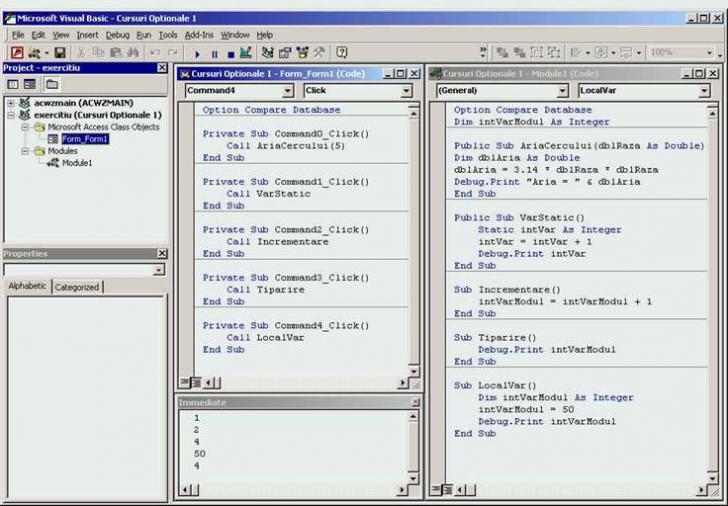Close the Project explorer panel
This screenshot has height=506, width=728.
coord(162,68)
